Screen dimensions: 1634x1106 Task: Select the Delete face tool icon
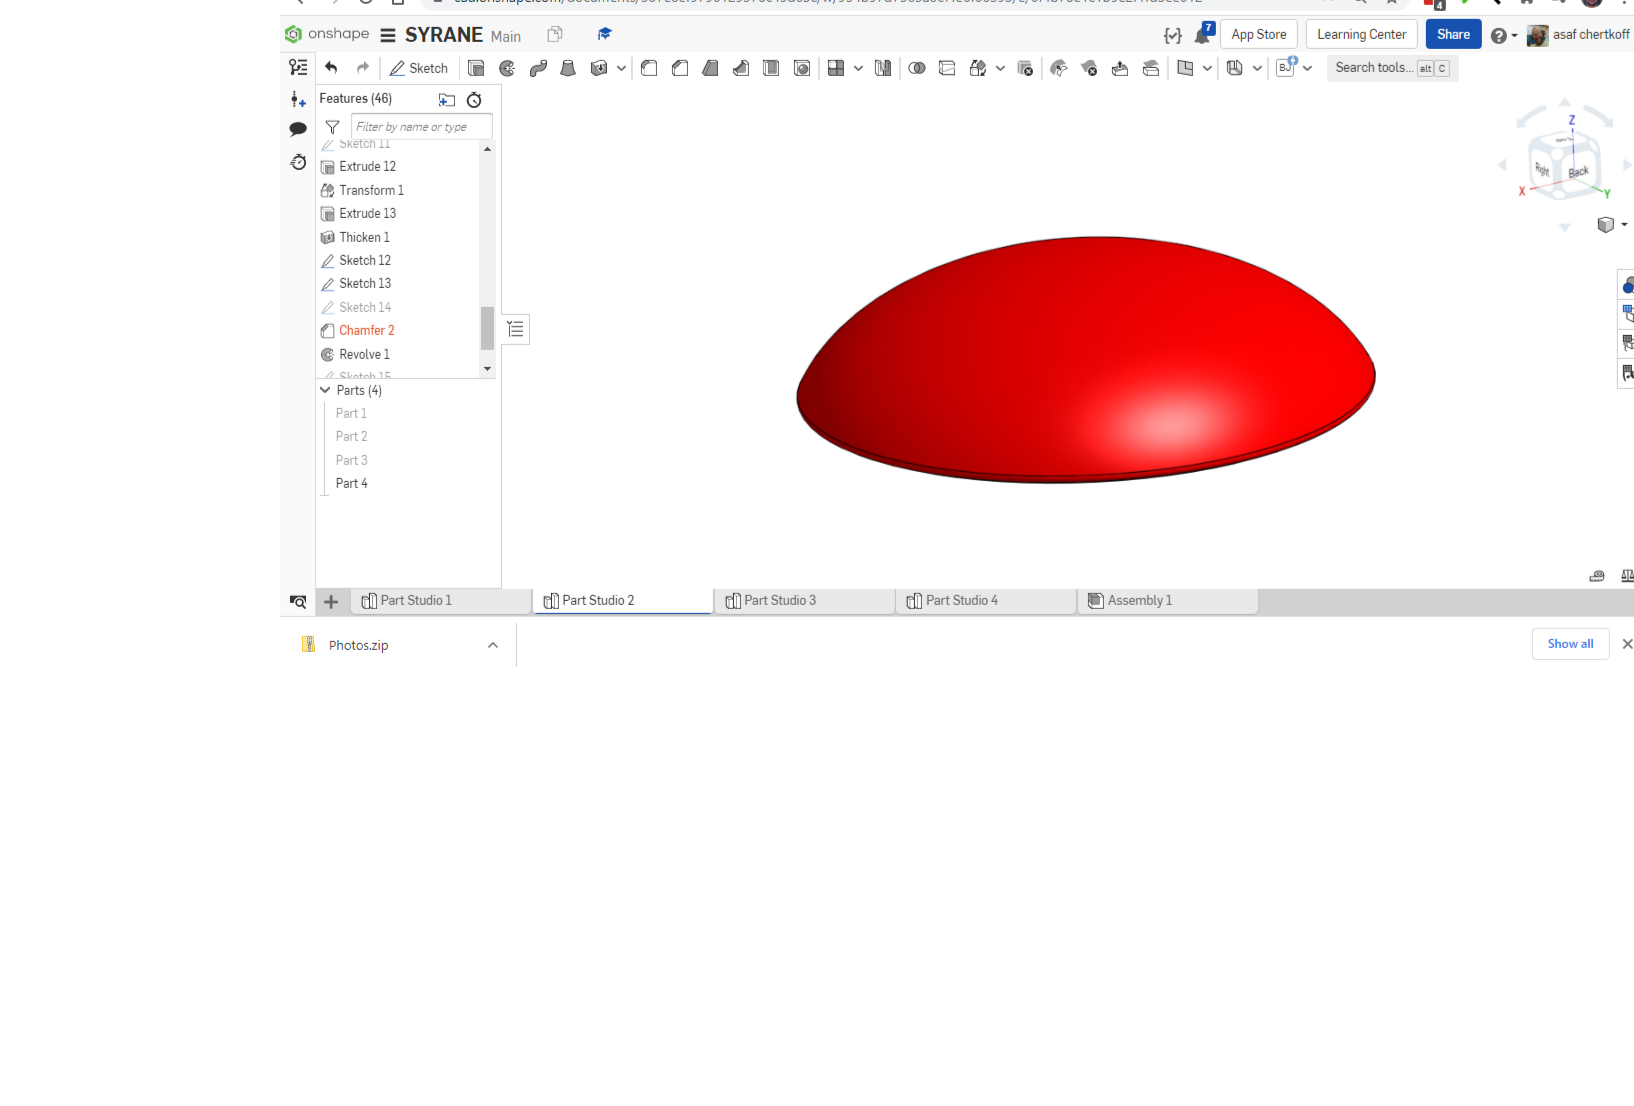pos(1089,68)
